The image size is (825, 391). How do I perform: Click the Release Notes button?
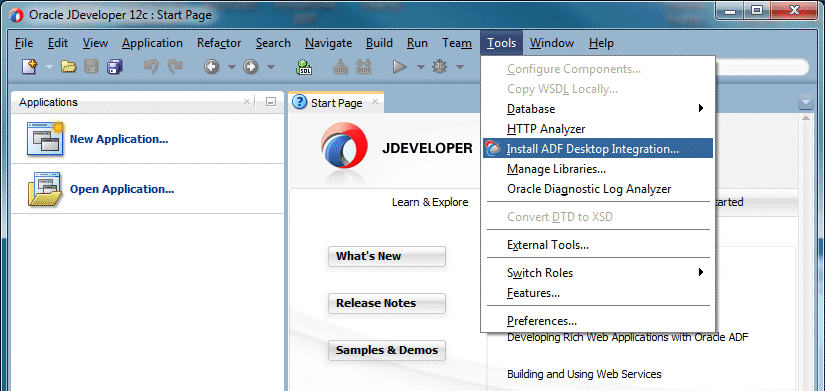tap(387, 303)
